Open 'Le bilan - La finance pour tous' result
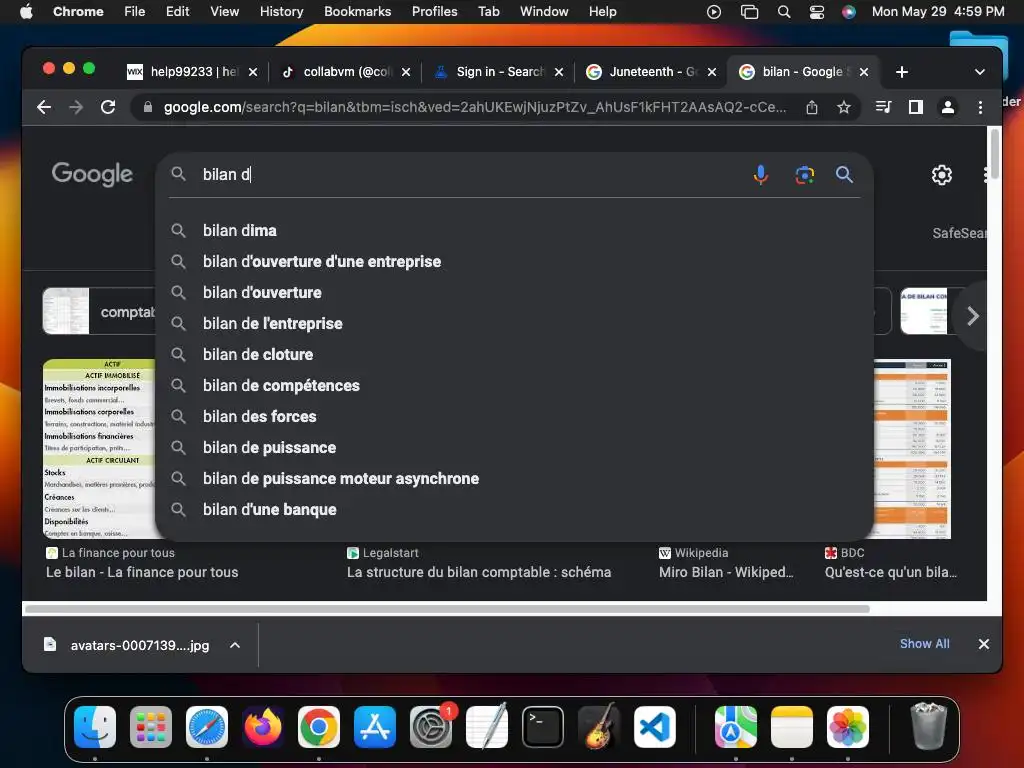 point(142,572)
